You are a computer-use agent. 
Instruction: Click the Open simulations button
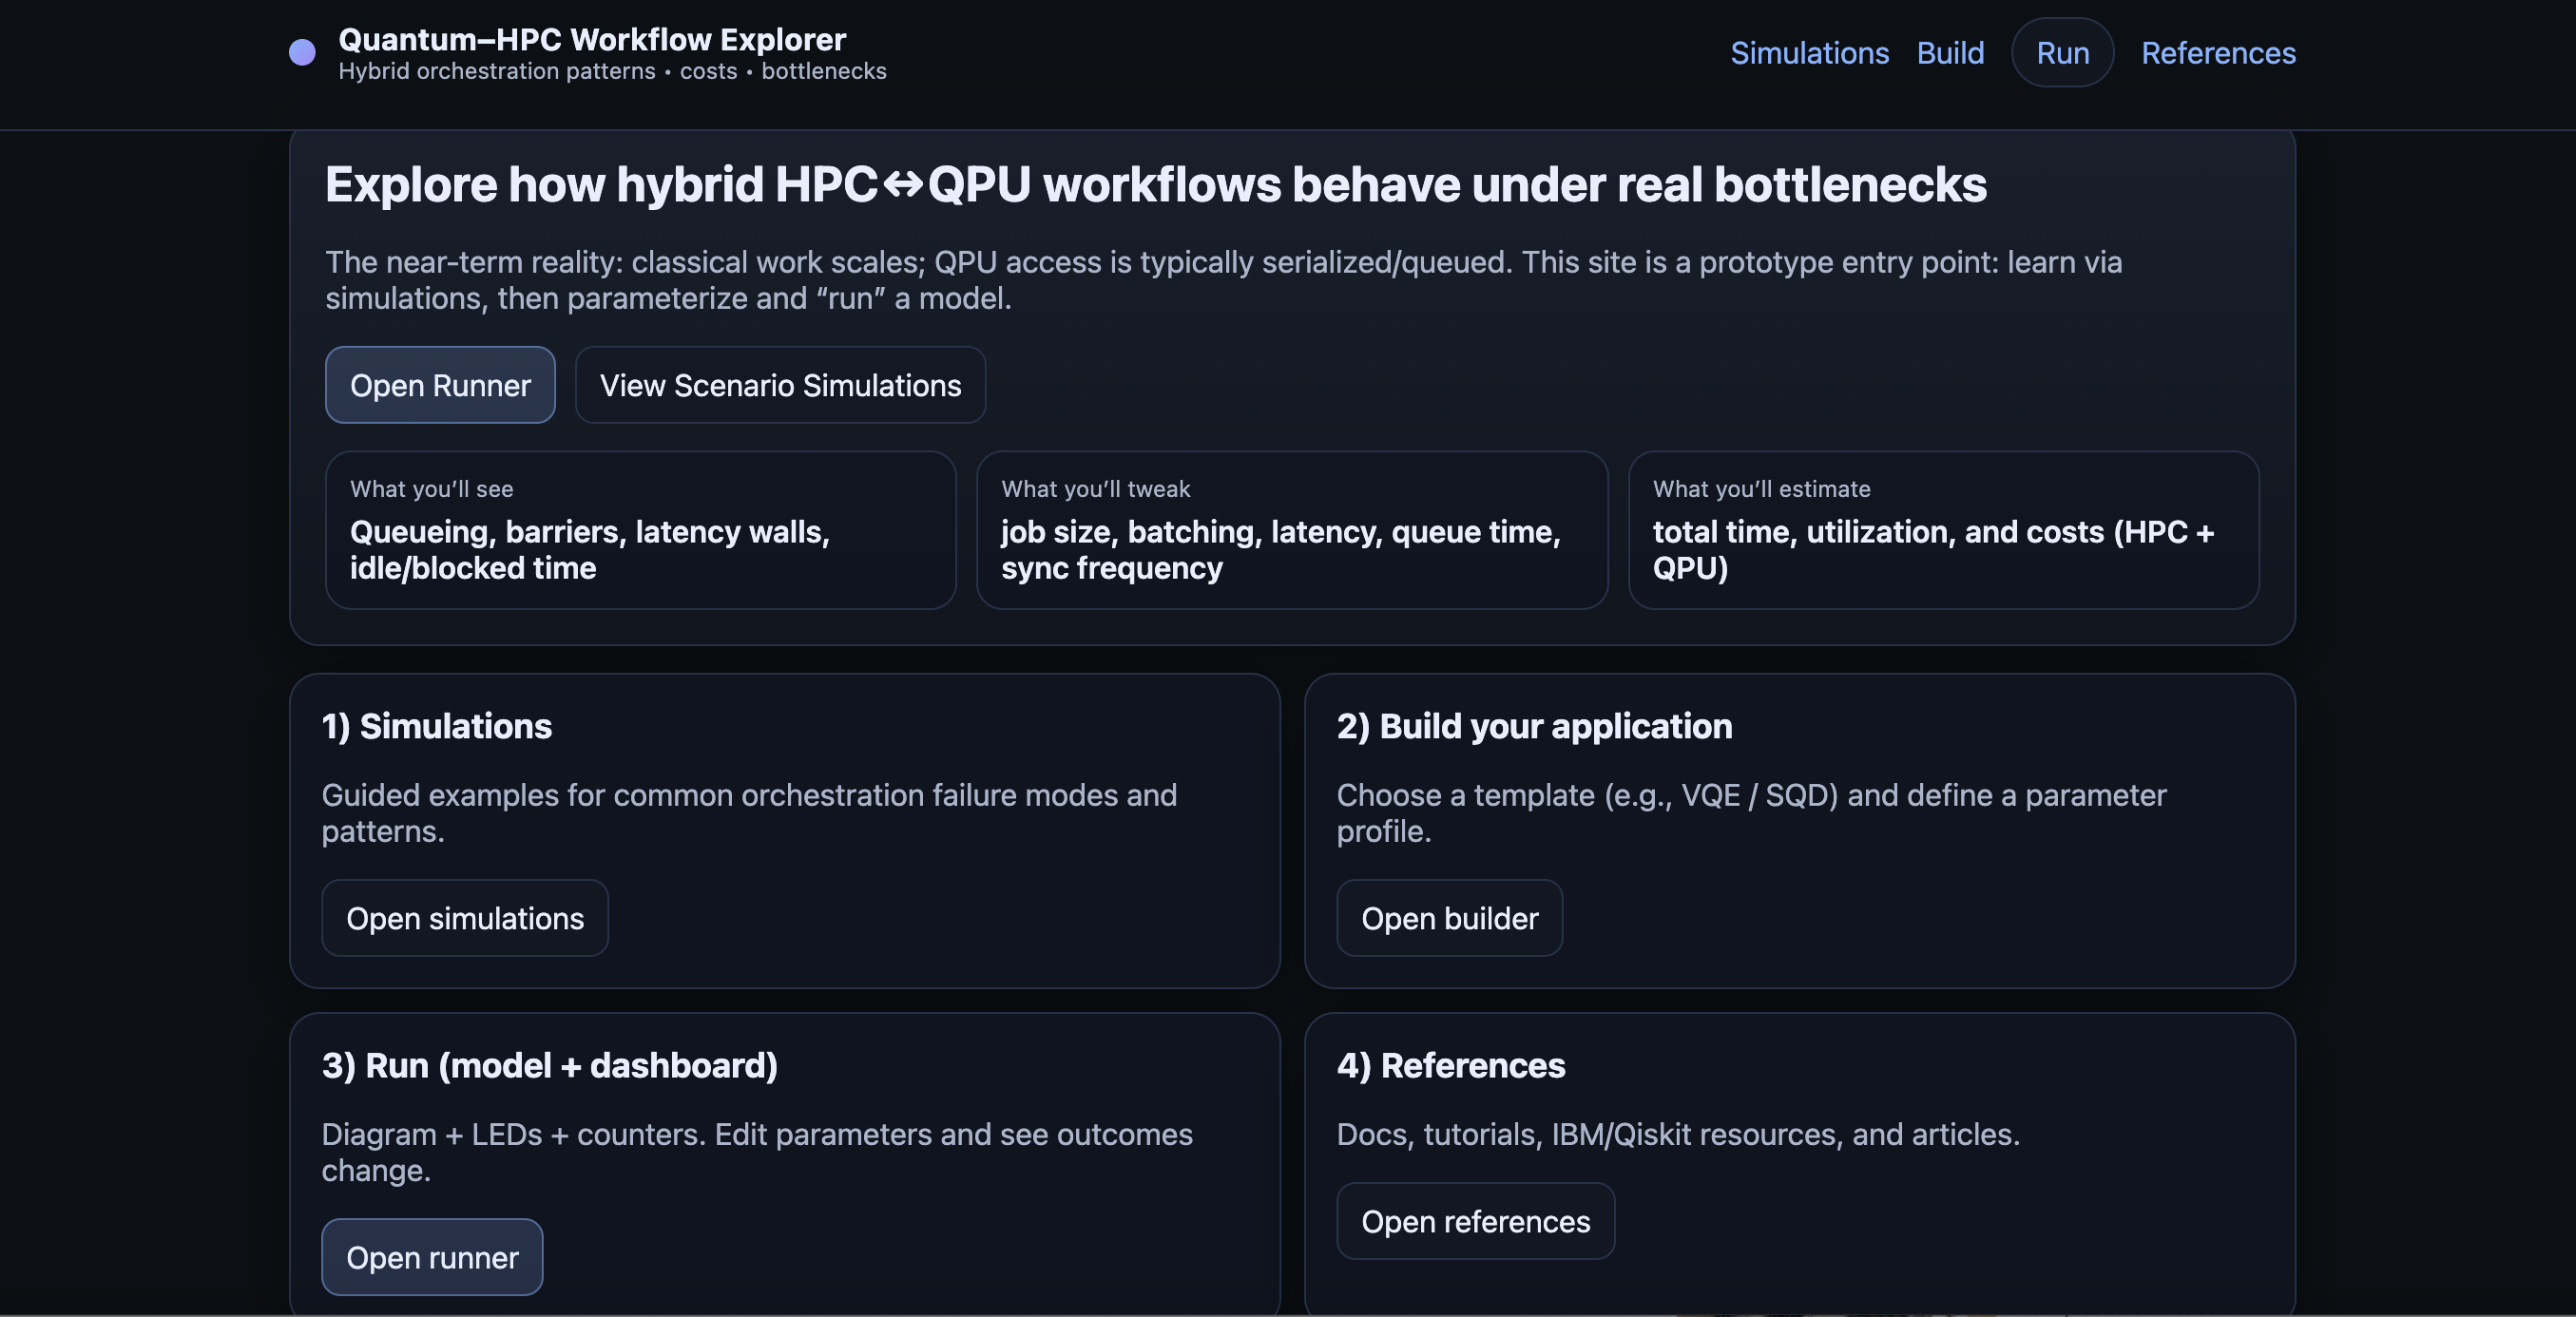[465, 918]
